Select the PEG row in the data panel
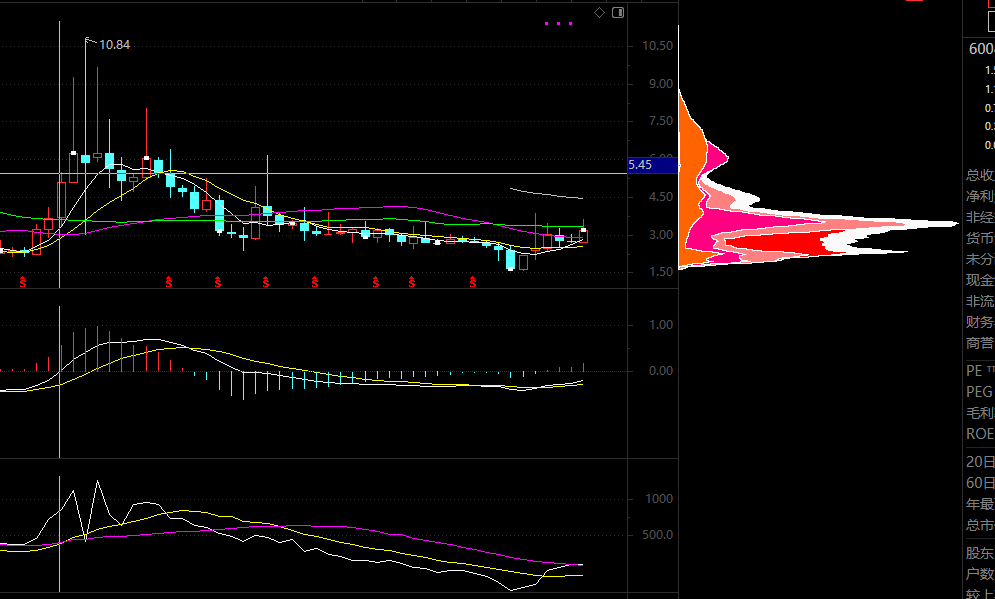 [x=980, y=392]
